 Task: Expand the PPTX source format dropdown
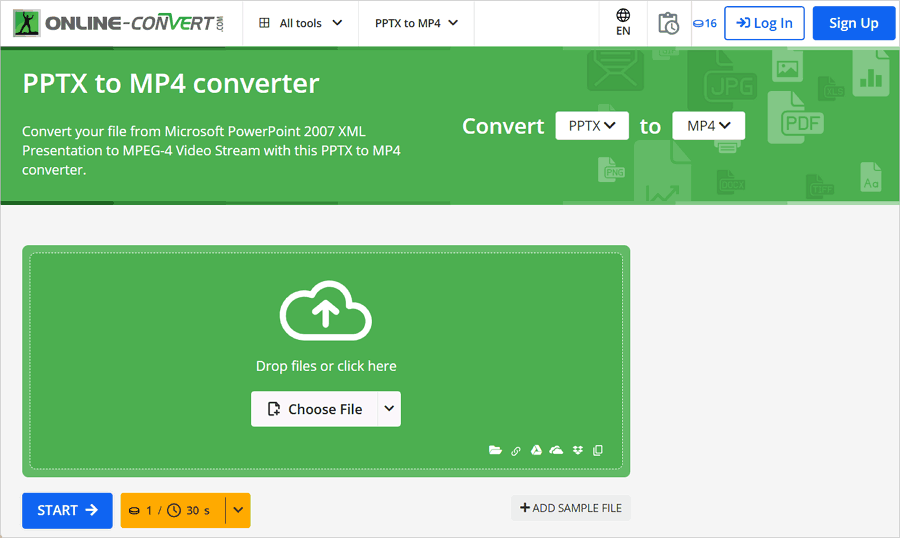click(x=591, y=126)
